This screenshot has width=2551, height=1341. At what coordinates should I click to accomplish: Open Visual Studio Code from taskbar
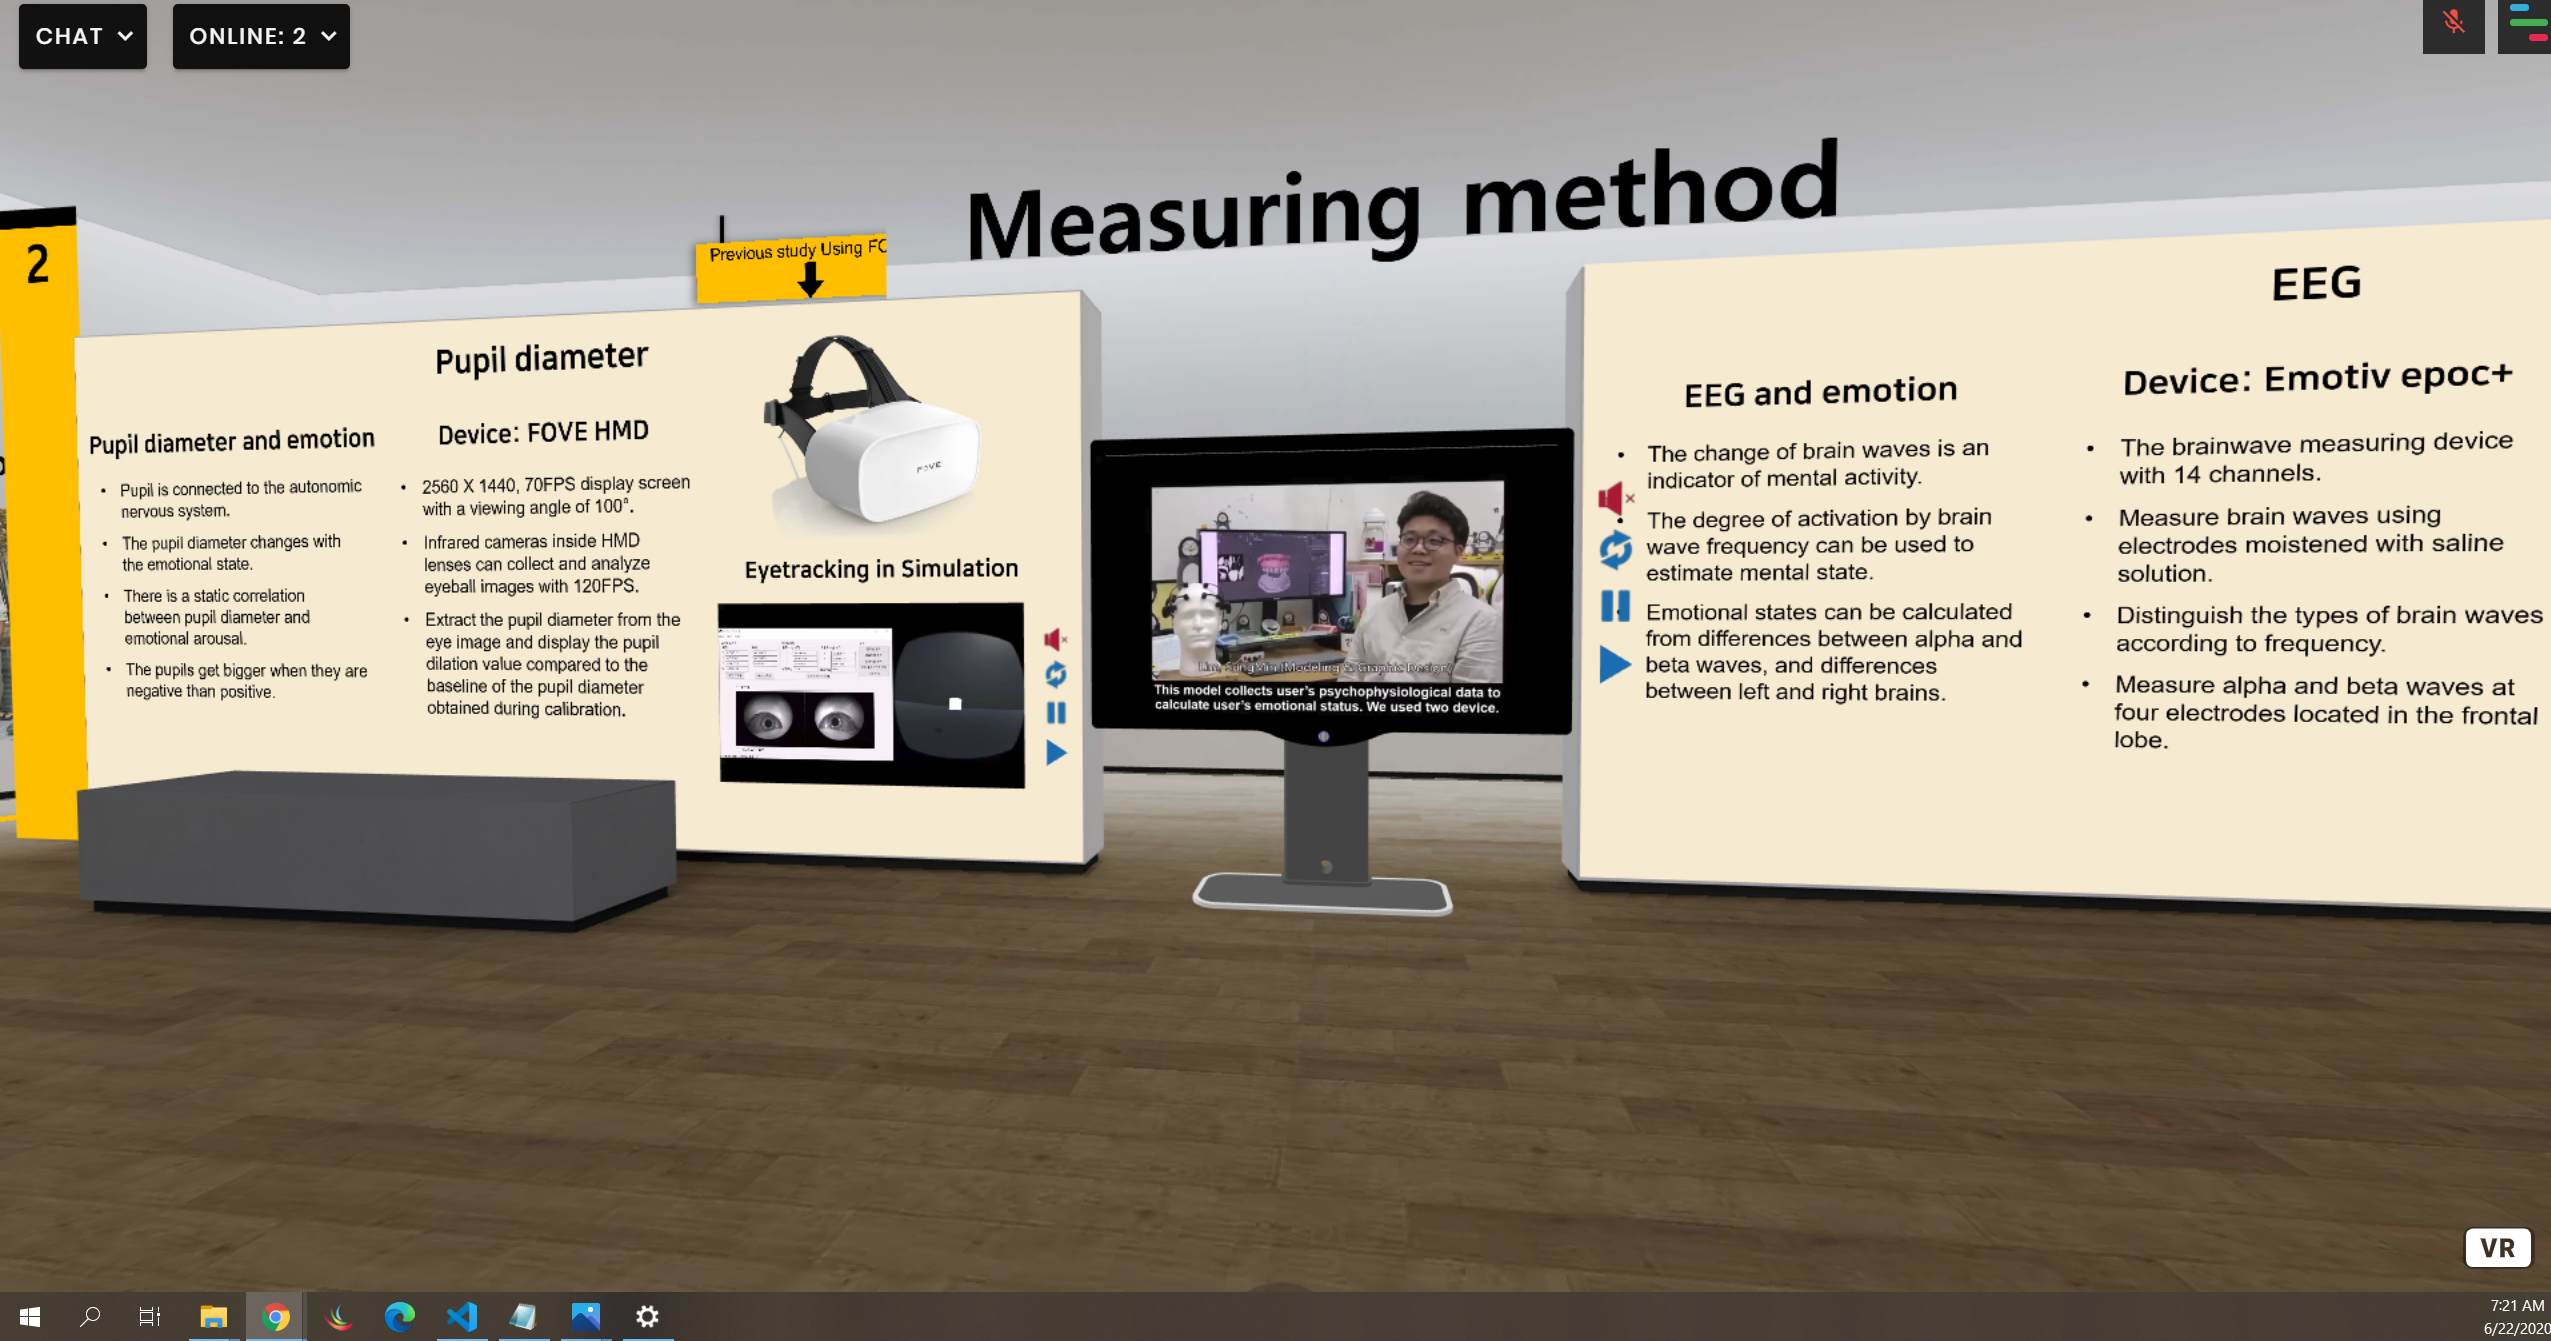462,1317
